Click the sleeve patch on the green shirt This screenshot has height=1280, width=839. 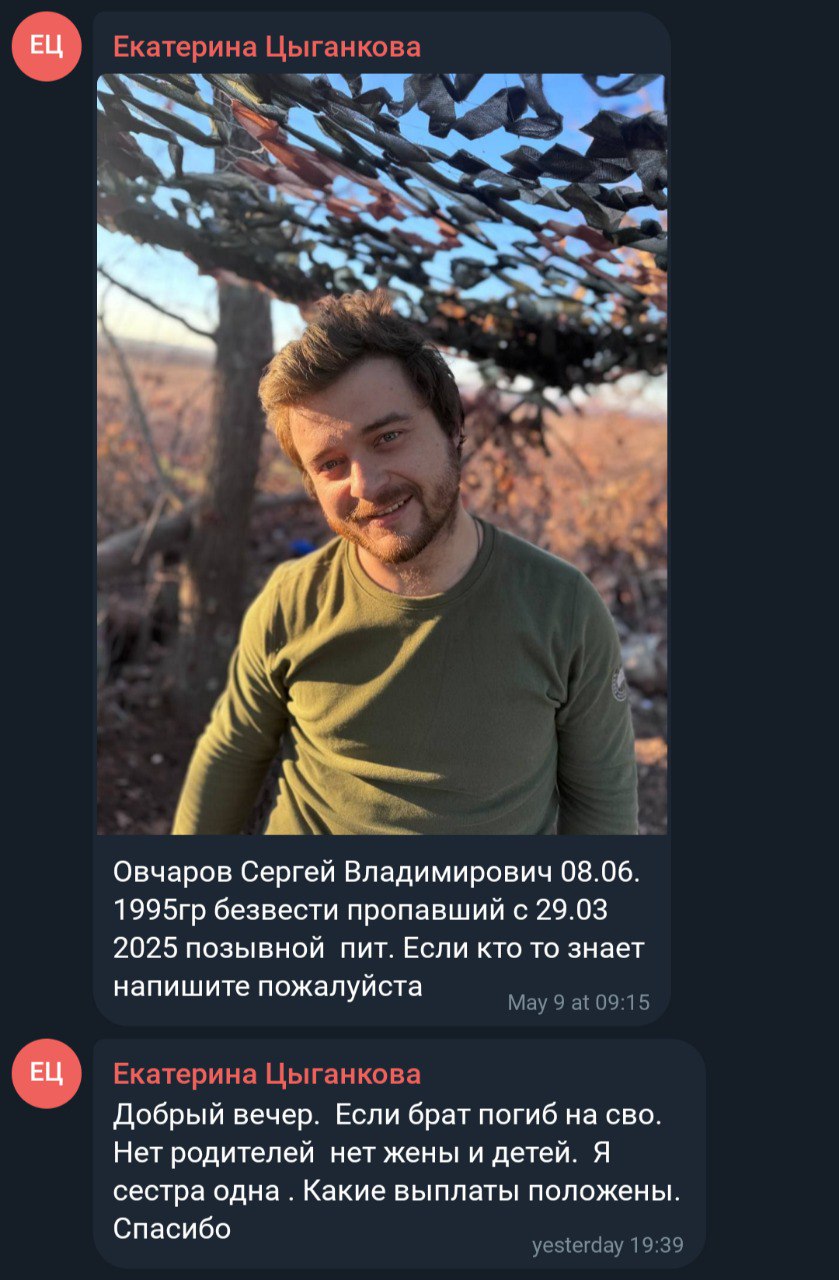point(620,685)
